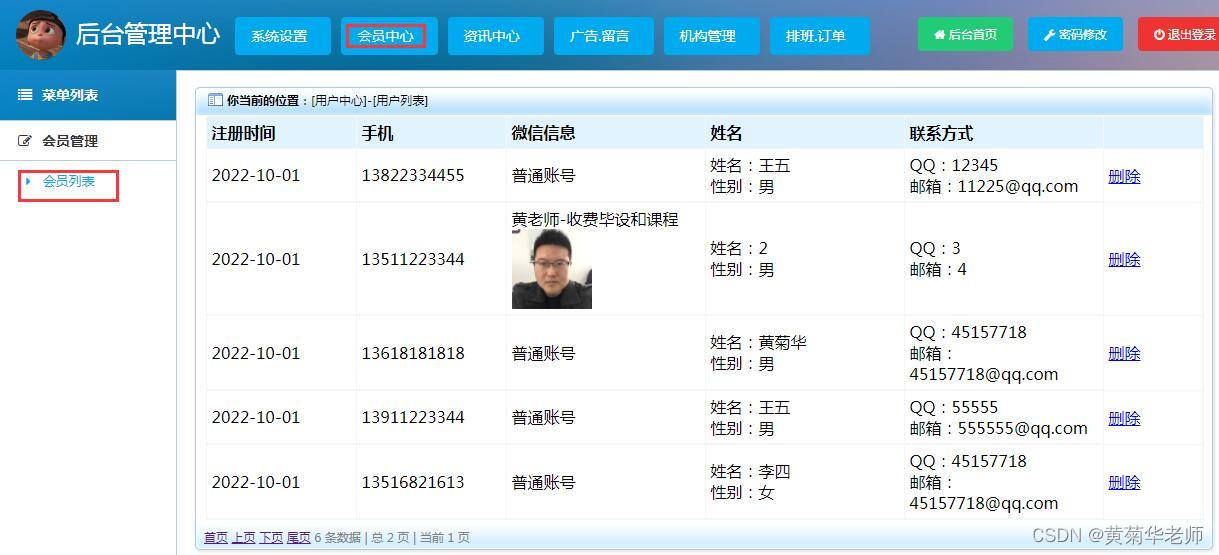
Task: Click phone number 13618181818
Action: click(x=413, y=353)
